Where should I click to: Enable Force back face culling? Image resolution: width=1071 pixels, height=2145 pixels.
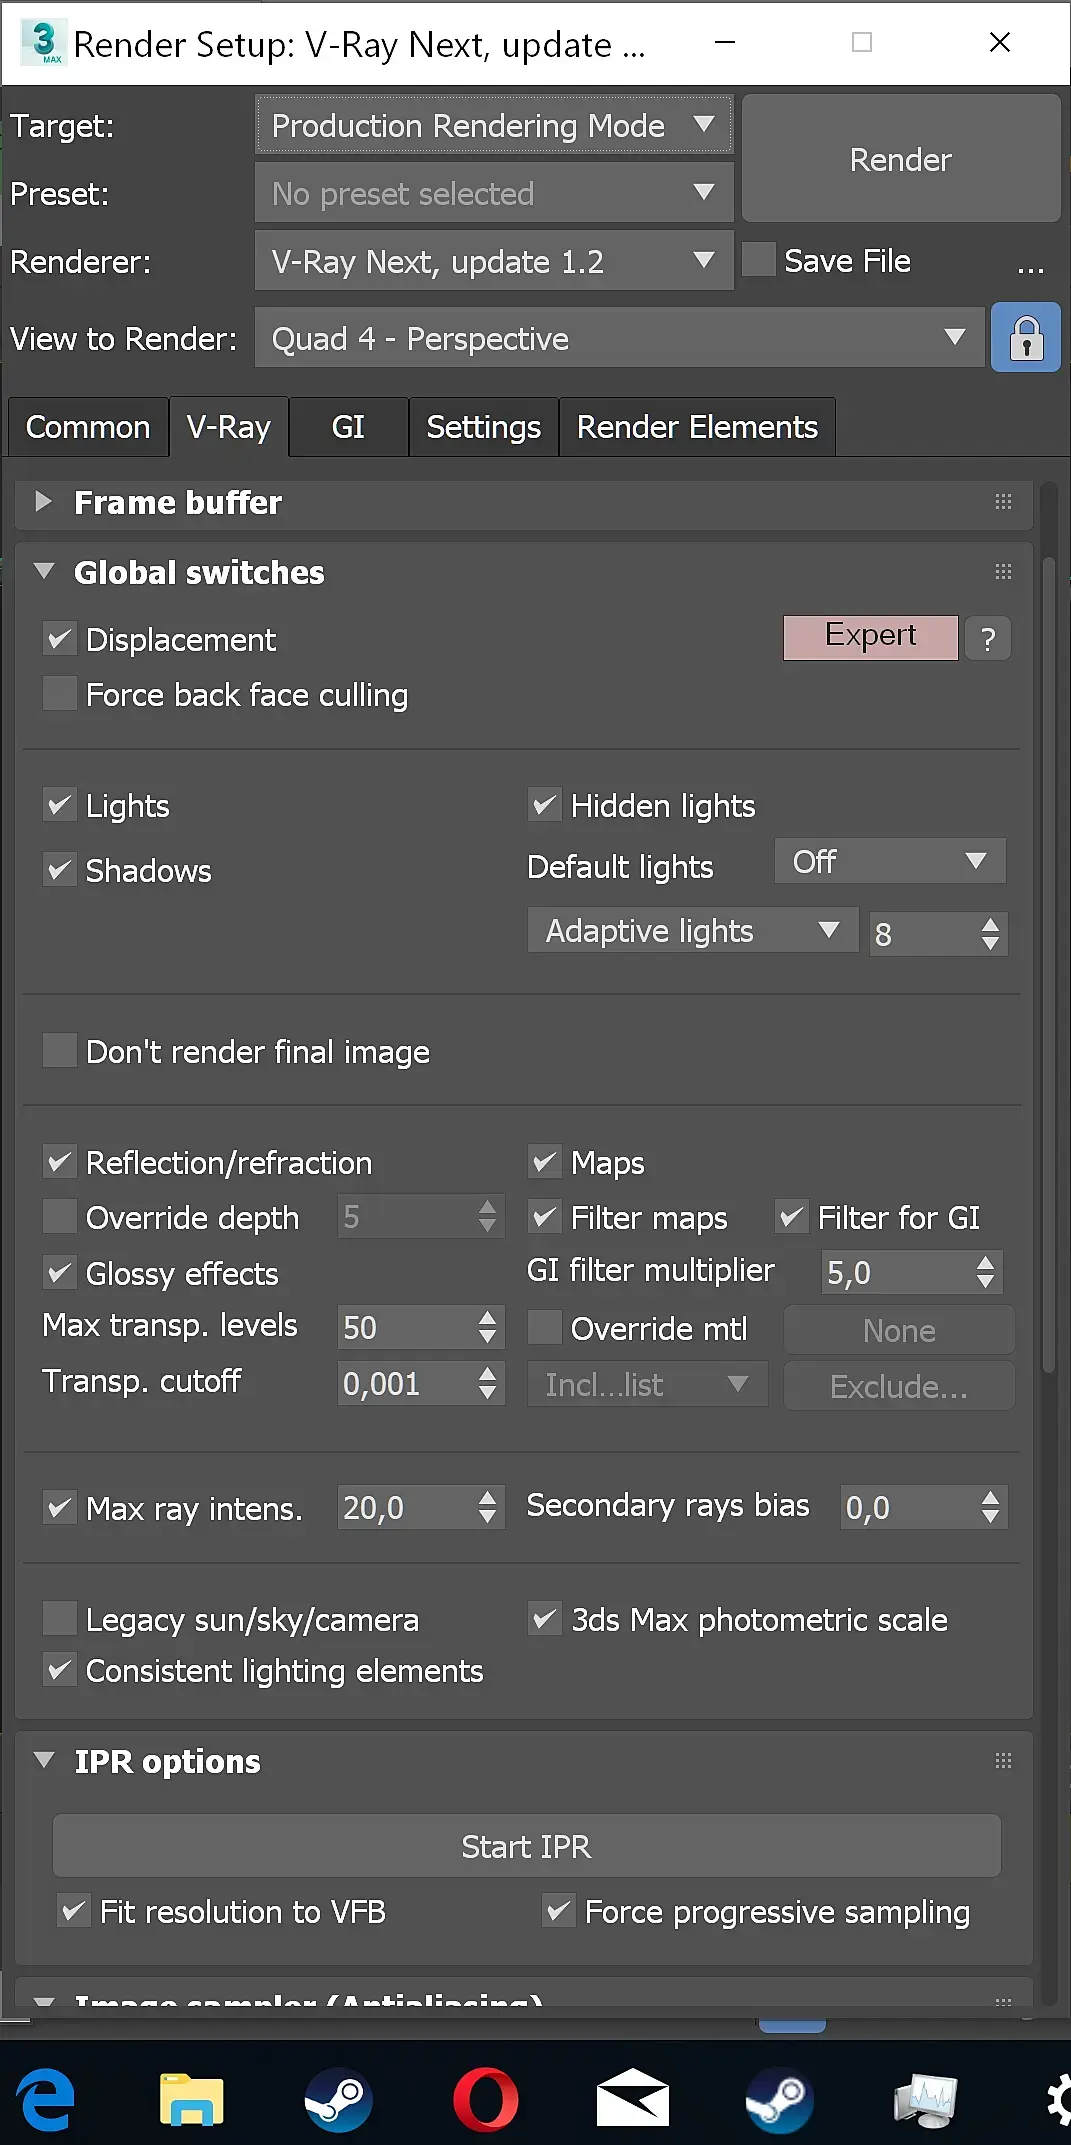[60, 694]
